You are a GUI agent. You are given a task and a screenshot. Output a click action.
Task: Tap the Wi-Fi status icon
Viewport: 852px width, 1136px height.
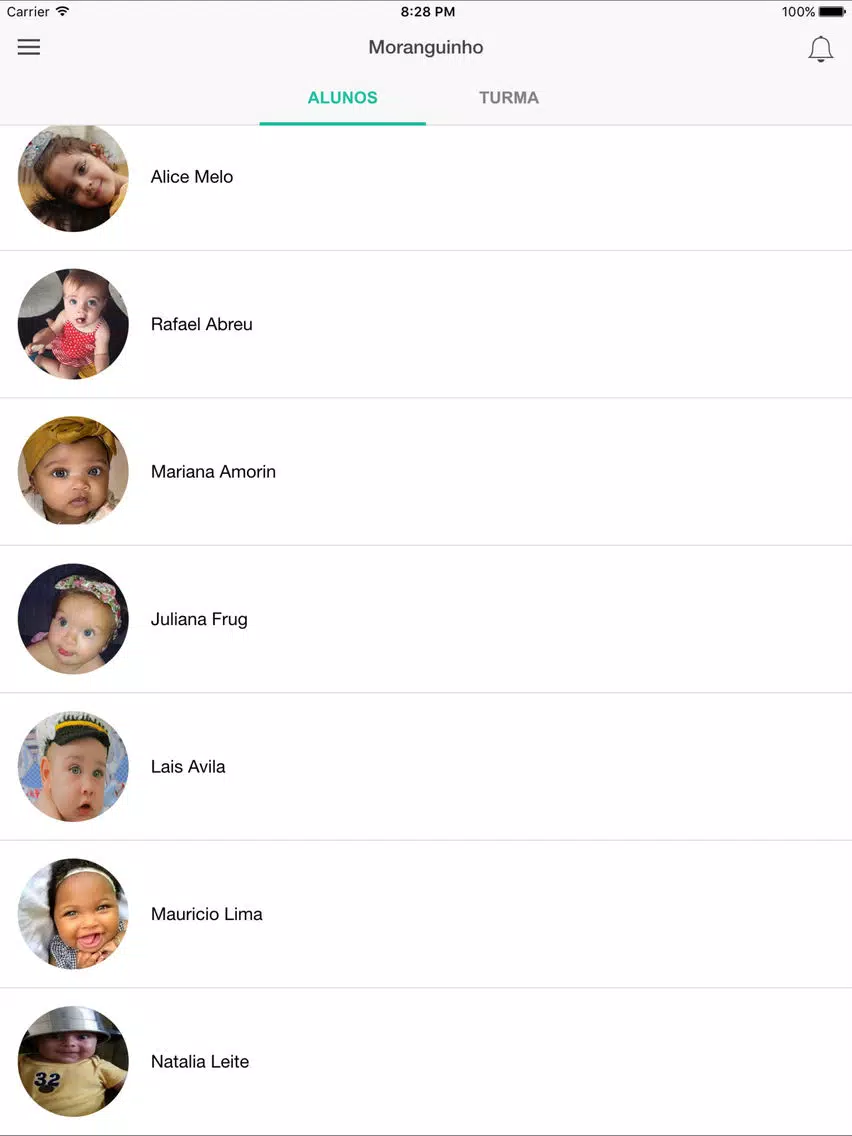(x=63, y=11)
